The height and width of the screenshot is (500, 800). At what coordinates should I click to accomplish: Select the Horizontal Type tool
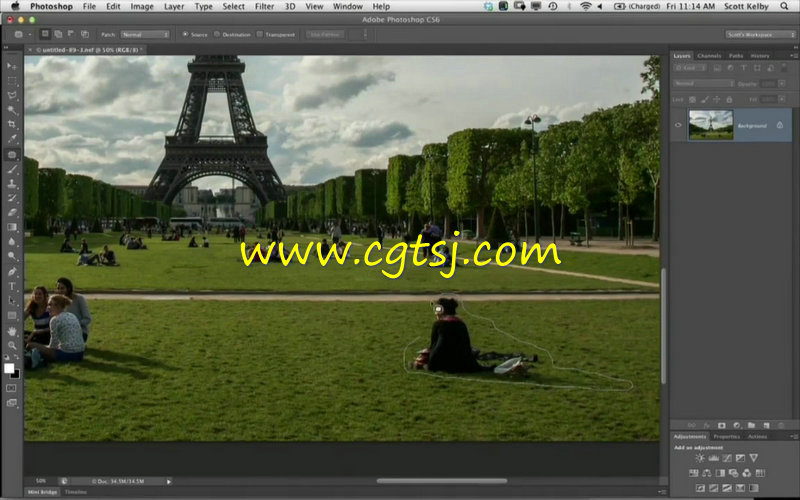coord(12,286)
